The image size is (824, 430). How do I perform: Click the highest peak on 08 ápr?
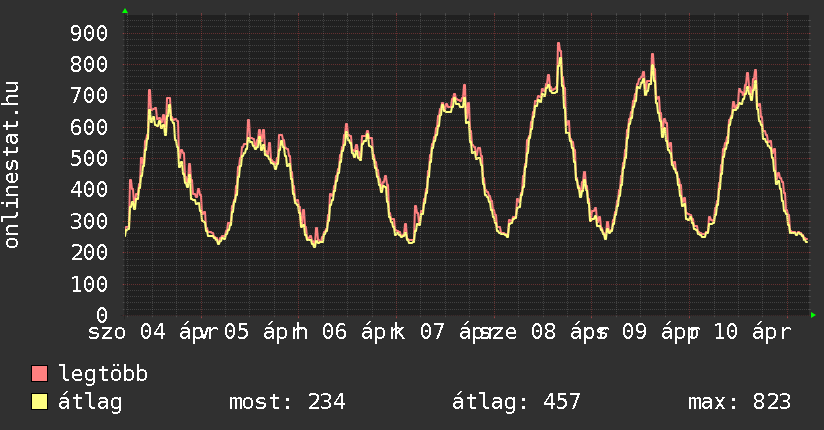click(x=559, y=44)
